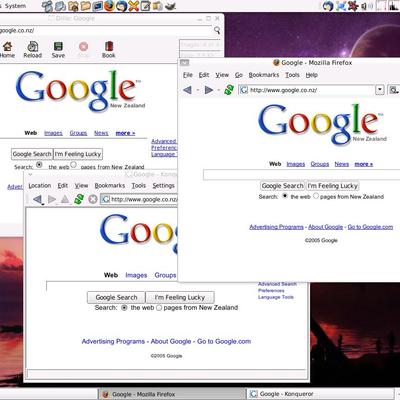Click the Save icon in Dillo toolbar
The image size is (400, 400).
(x=58, y=46)
